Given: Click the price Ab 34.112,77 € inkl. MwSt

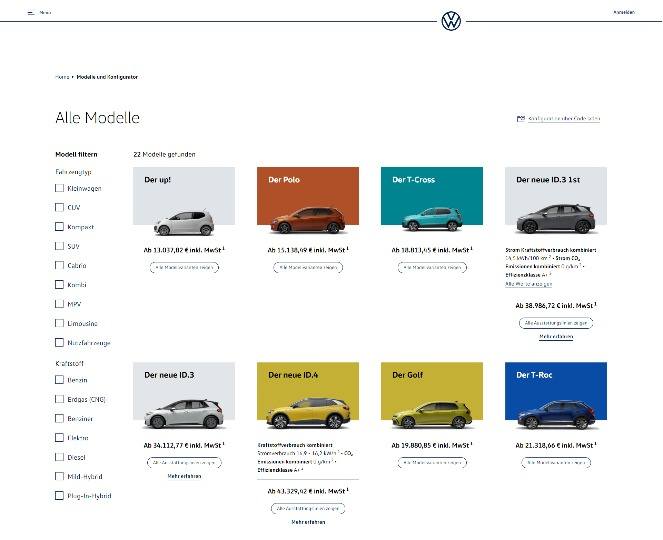Looking at the screenshot, I should 184,445.
